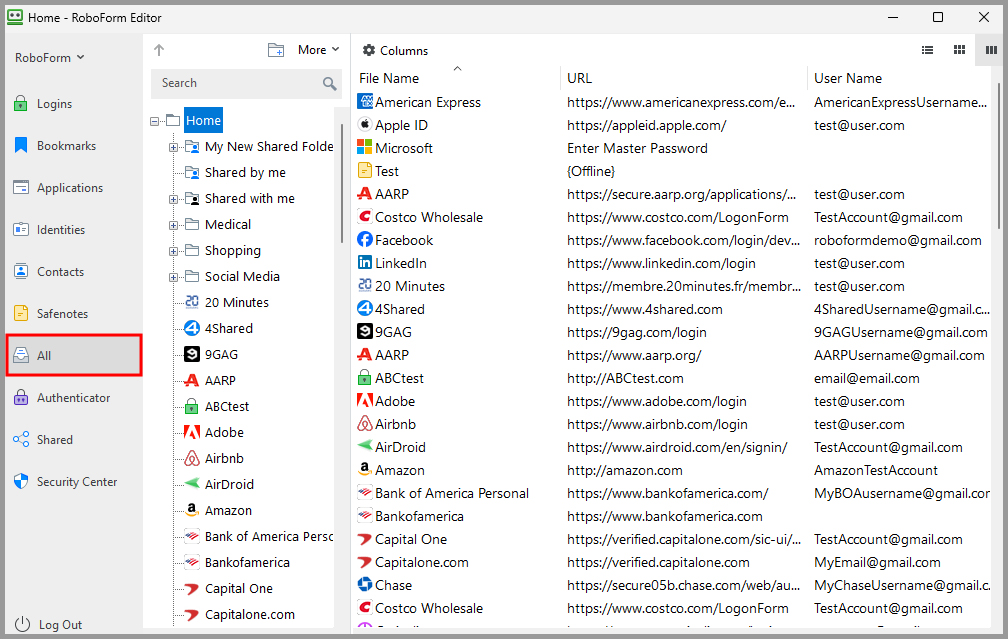Select the All inbox icon in sidebar
The width and height of the screenshot is (1008, 639).
tap(21, 355)
